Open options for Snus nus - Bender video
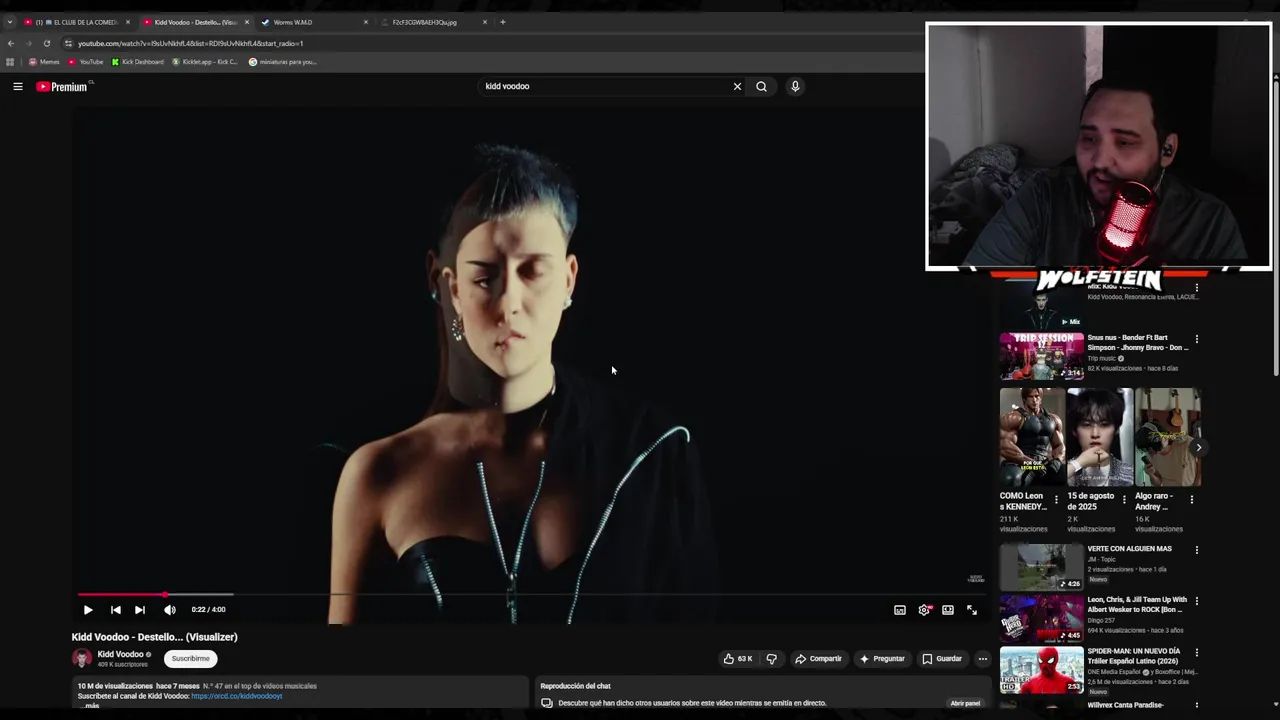Viewport: 1280px width, 720px height. pyautogui.click(x=1197, y=339)
